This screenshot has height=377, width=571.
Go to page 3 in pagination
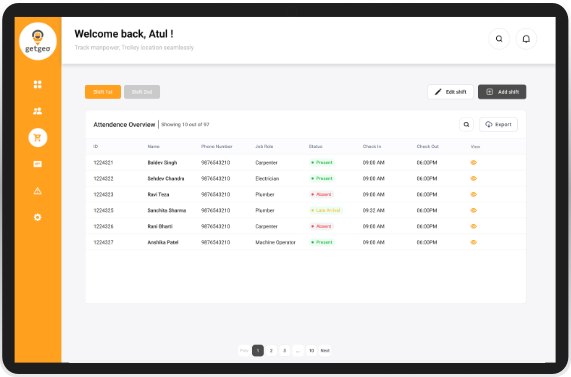click(x=285, y=350)
